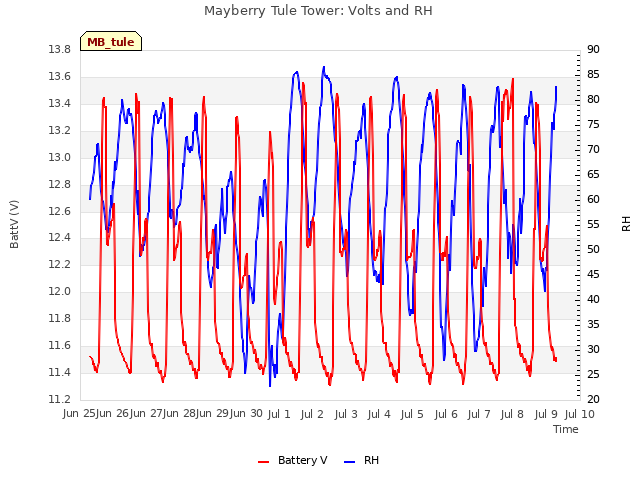Toggle the RH legend entry
Image resolution: width=640 pixels, height=480 pixels.
(361, 460)
